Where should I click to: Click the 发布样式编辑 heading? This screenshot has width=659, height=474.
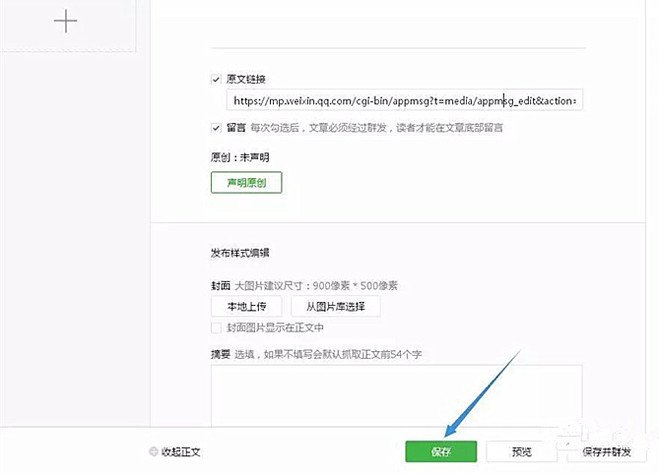[x=240, y=253]
